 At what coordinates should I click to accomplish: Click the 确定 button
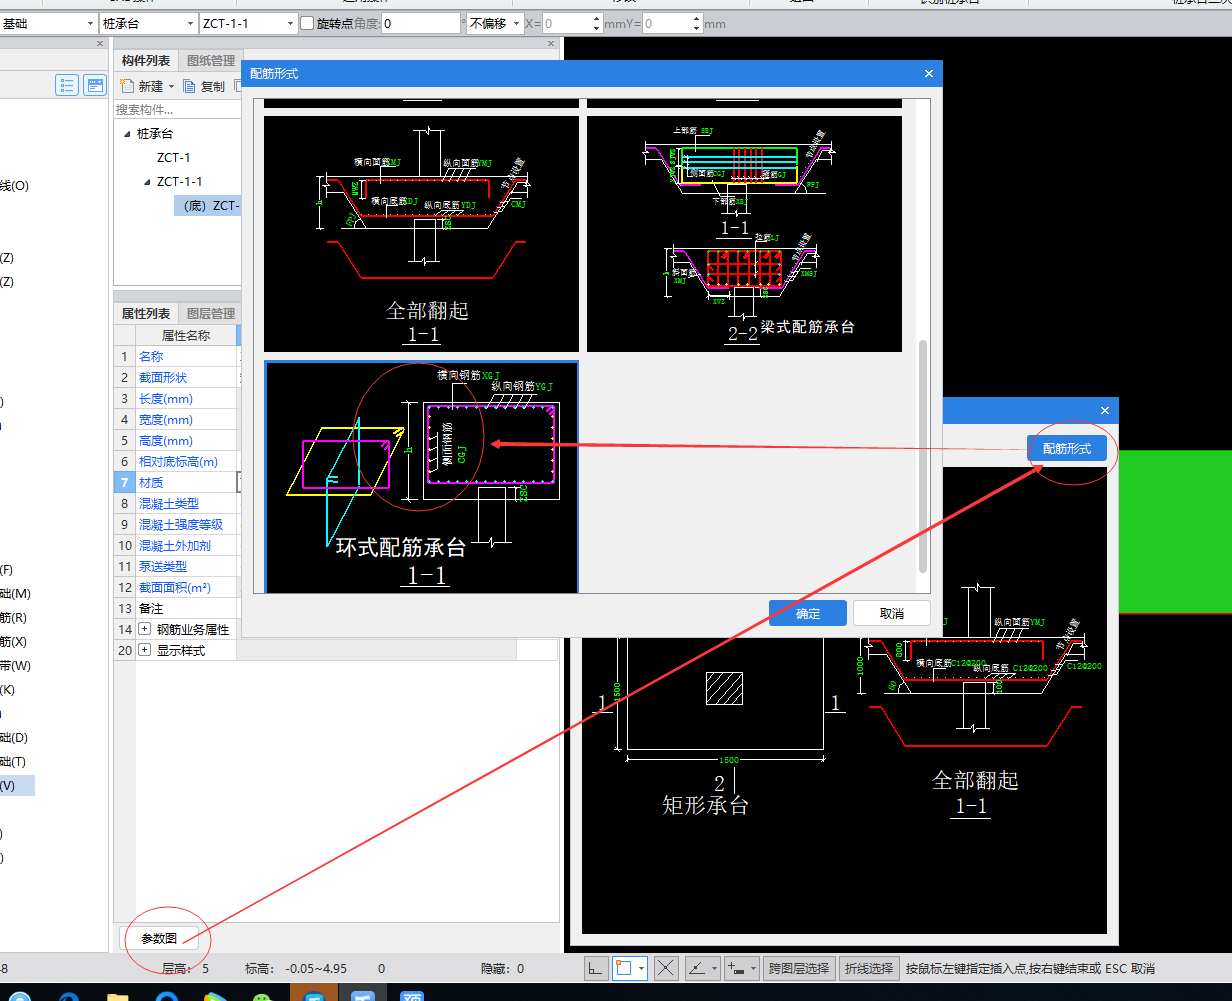[x=808, y=613]
